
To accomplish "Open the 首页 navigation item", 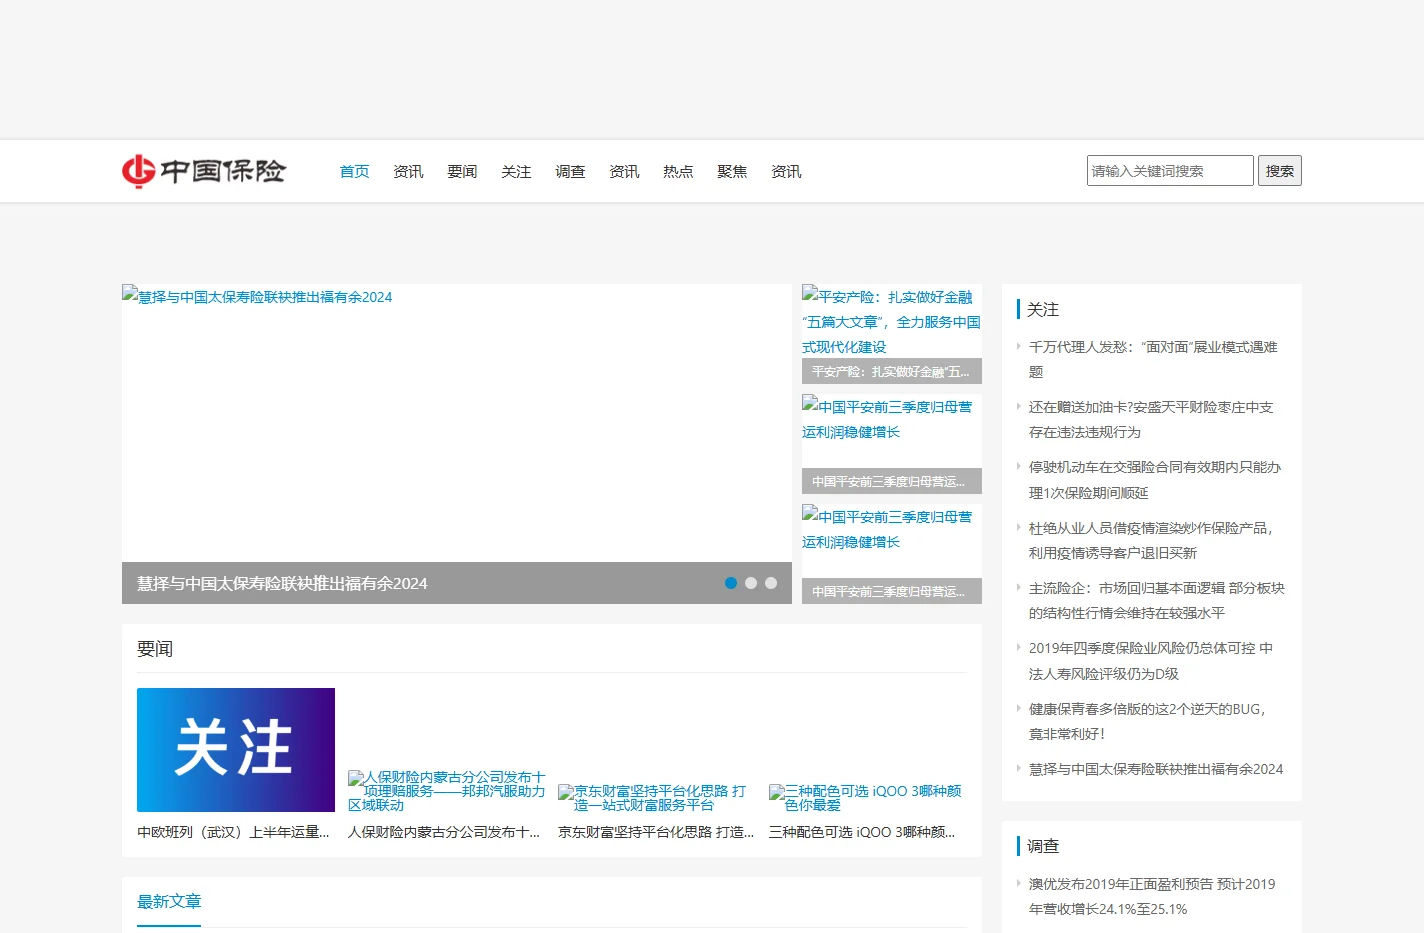I will point(354,172).
